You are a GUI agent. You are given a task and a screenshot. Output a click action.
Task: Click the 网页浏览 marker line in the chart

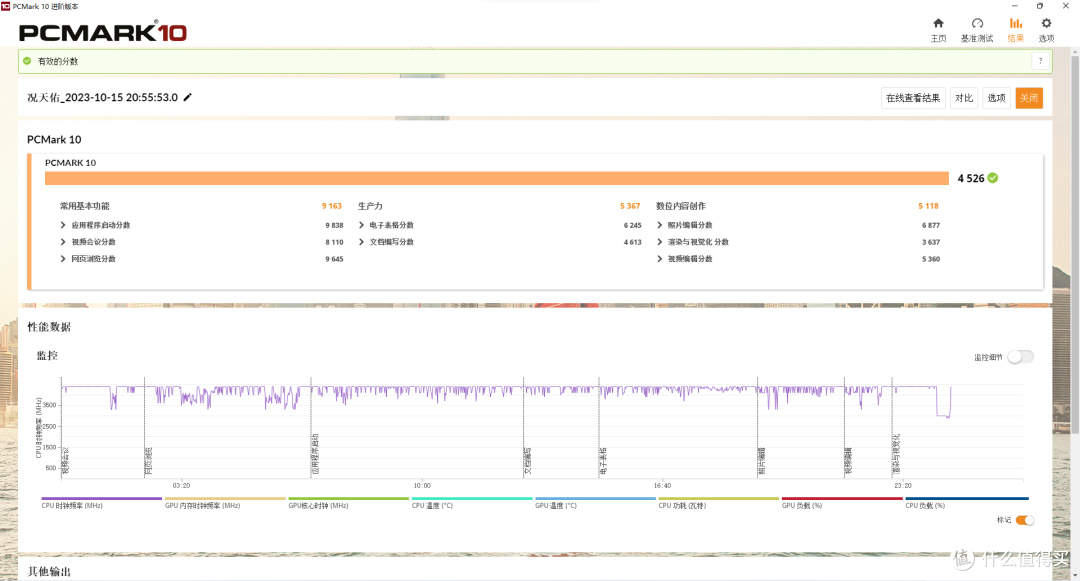tap(145, 427)
